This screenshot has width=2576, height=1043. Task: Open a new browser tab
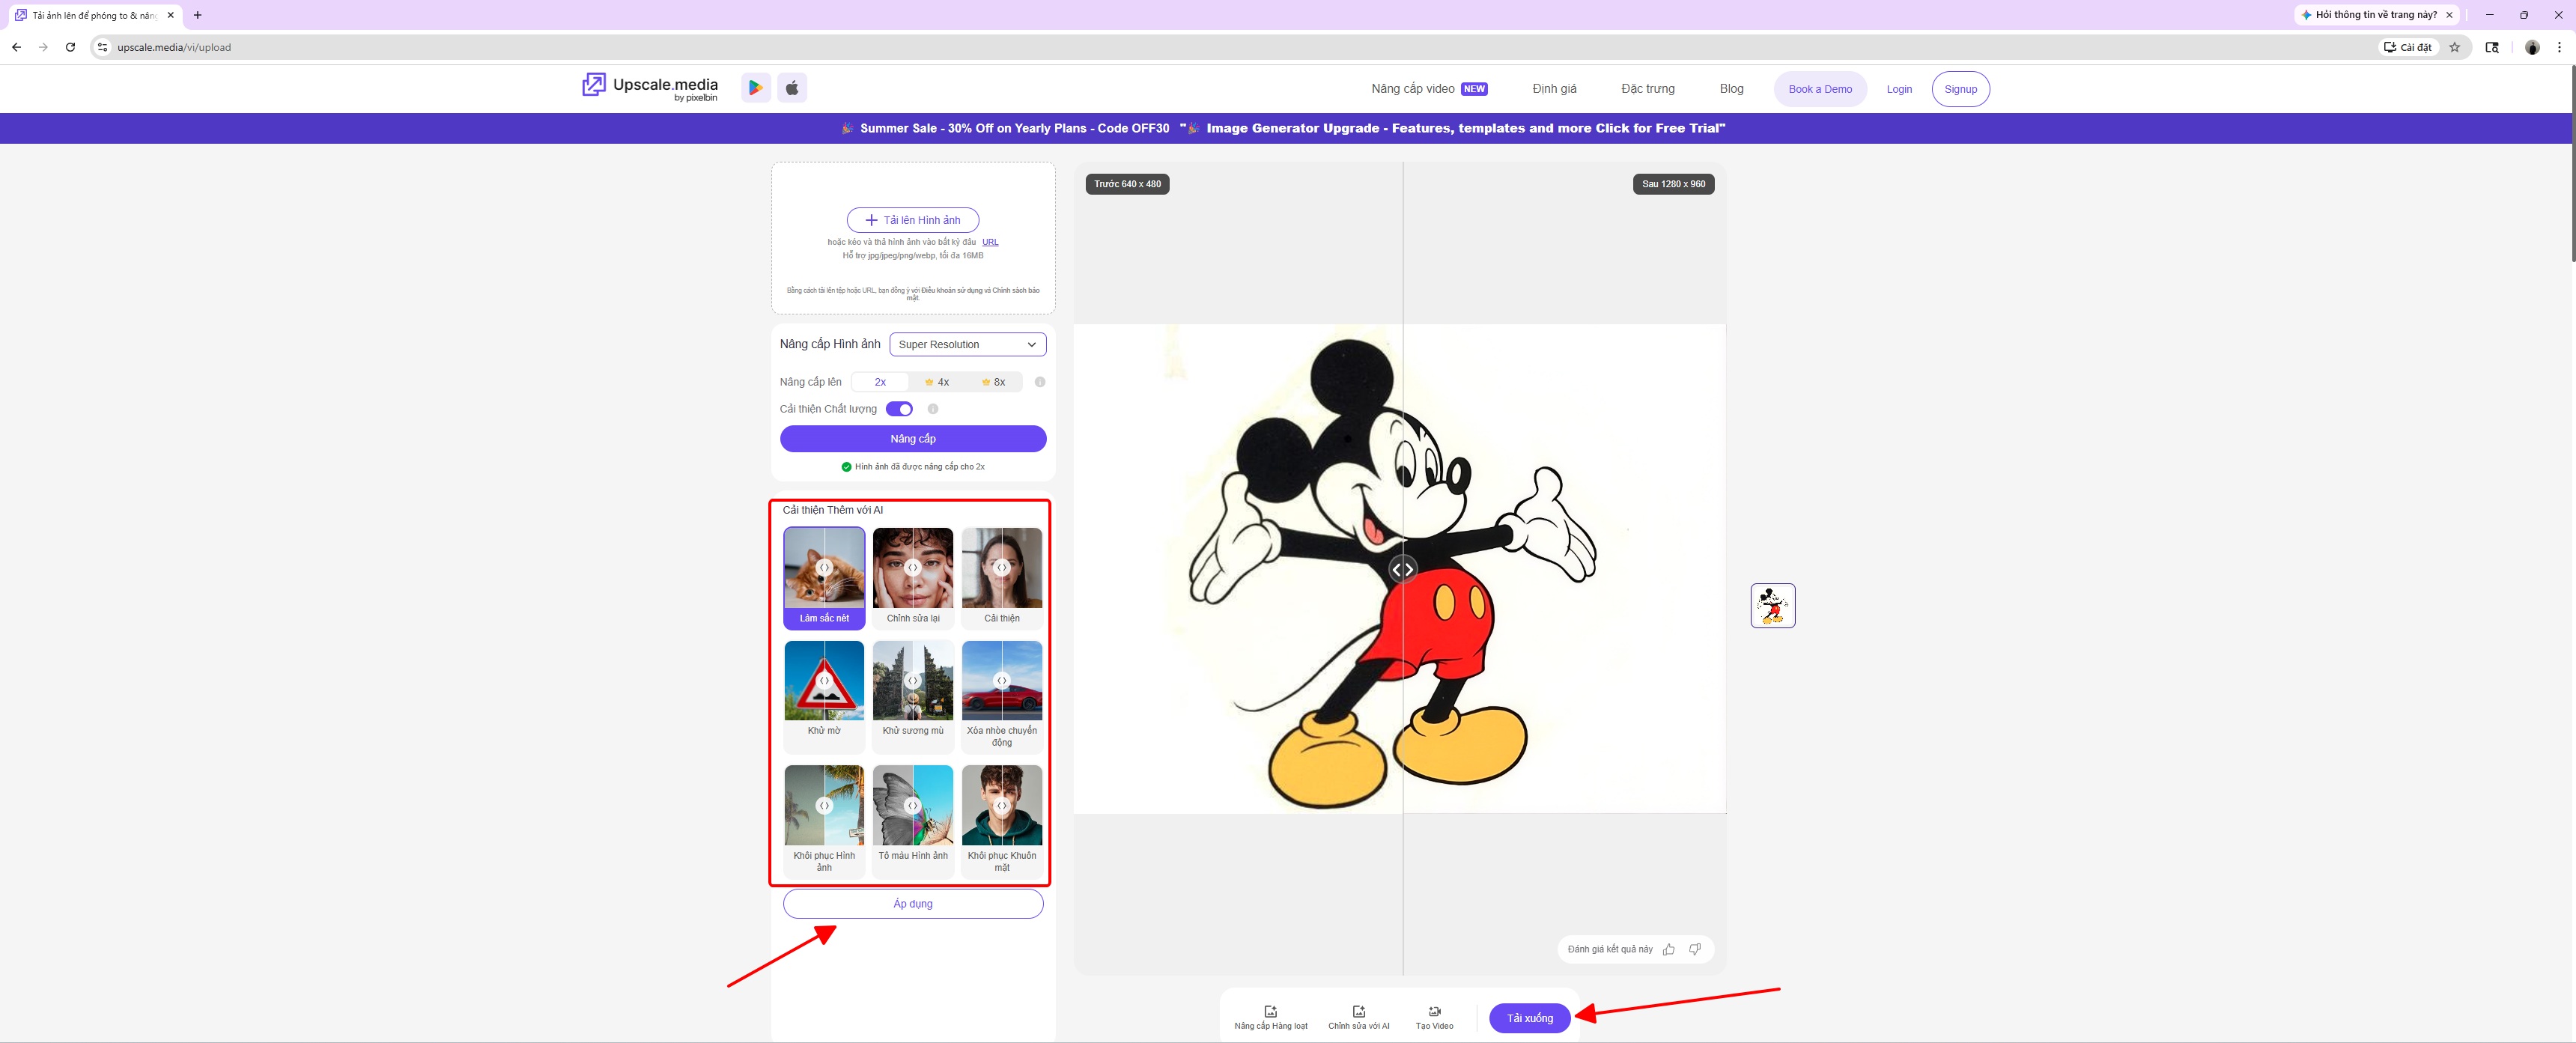(x=198, y=15)
